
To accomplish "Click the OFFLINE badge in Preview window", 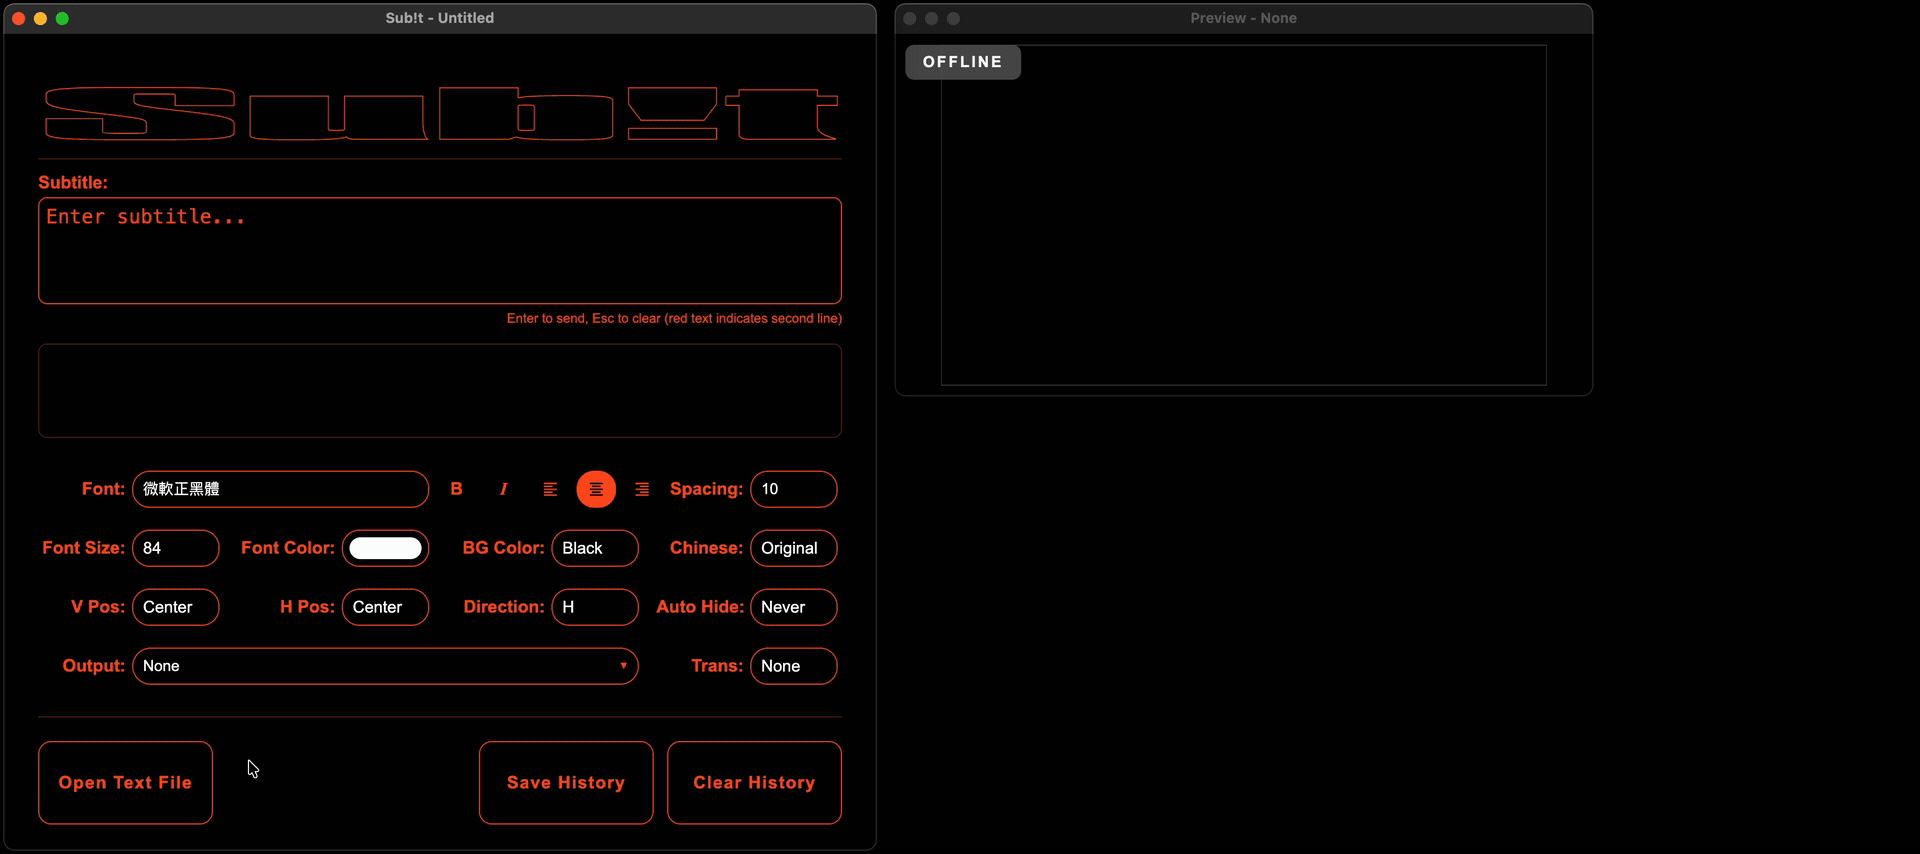I will 963,62.
